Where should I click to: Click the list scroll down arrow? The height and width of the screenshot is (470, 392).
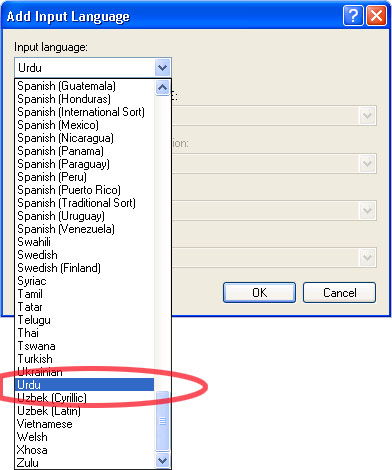tap(162, 461)
